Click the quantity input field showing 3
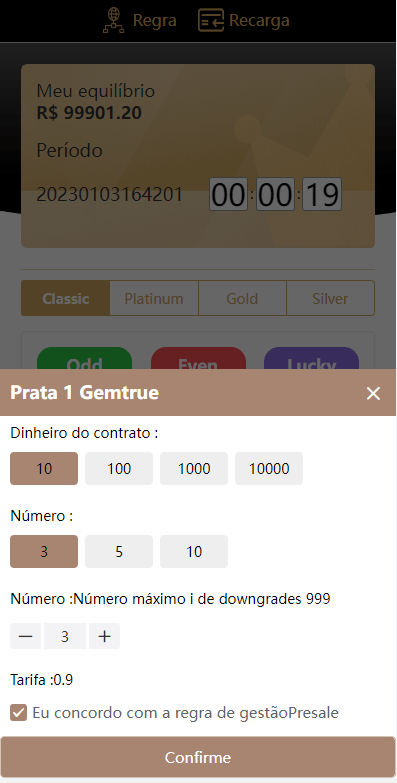397x783 pixels. point(65,636)
